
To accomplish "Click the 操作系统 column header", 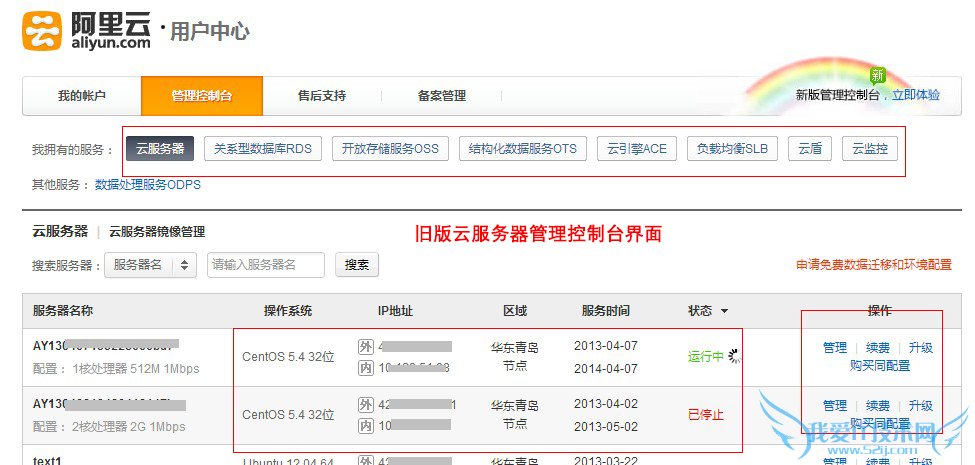I will [x=288, y=310].
